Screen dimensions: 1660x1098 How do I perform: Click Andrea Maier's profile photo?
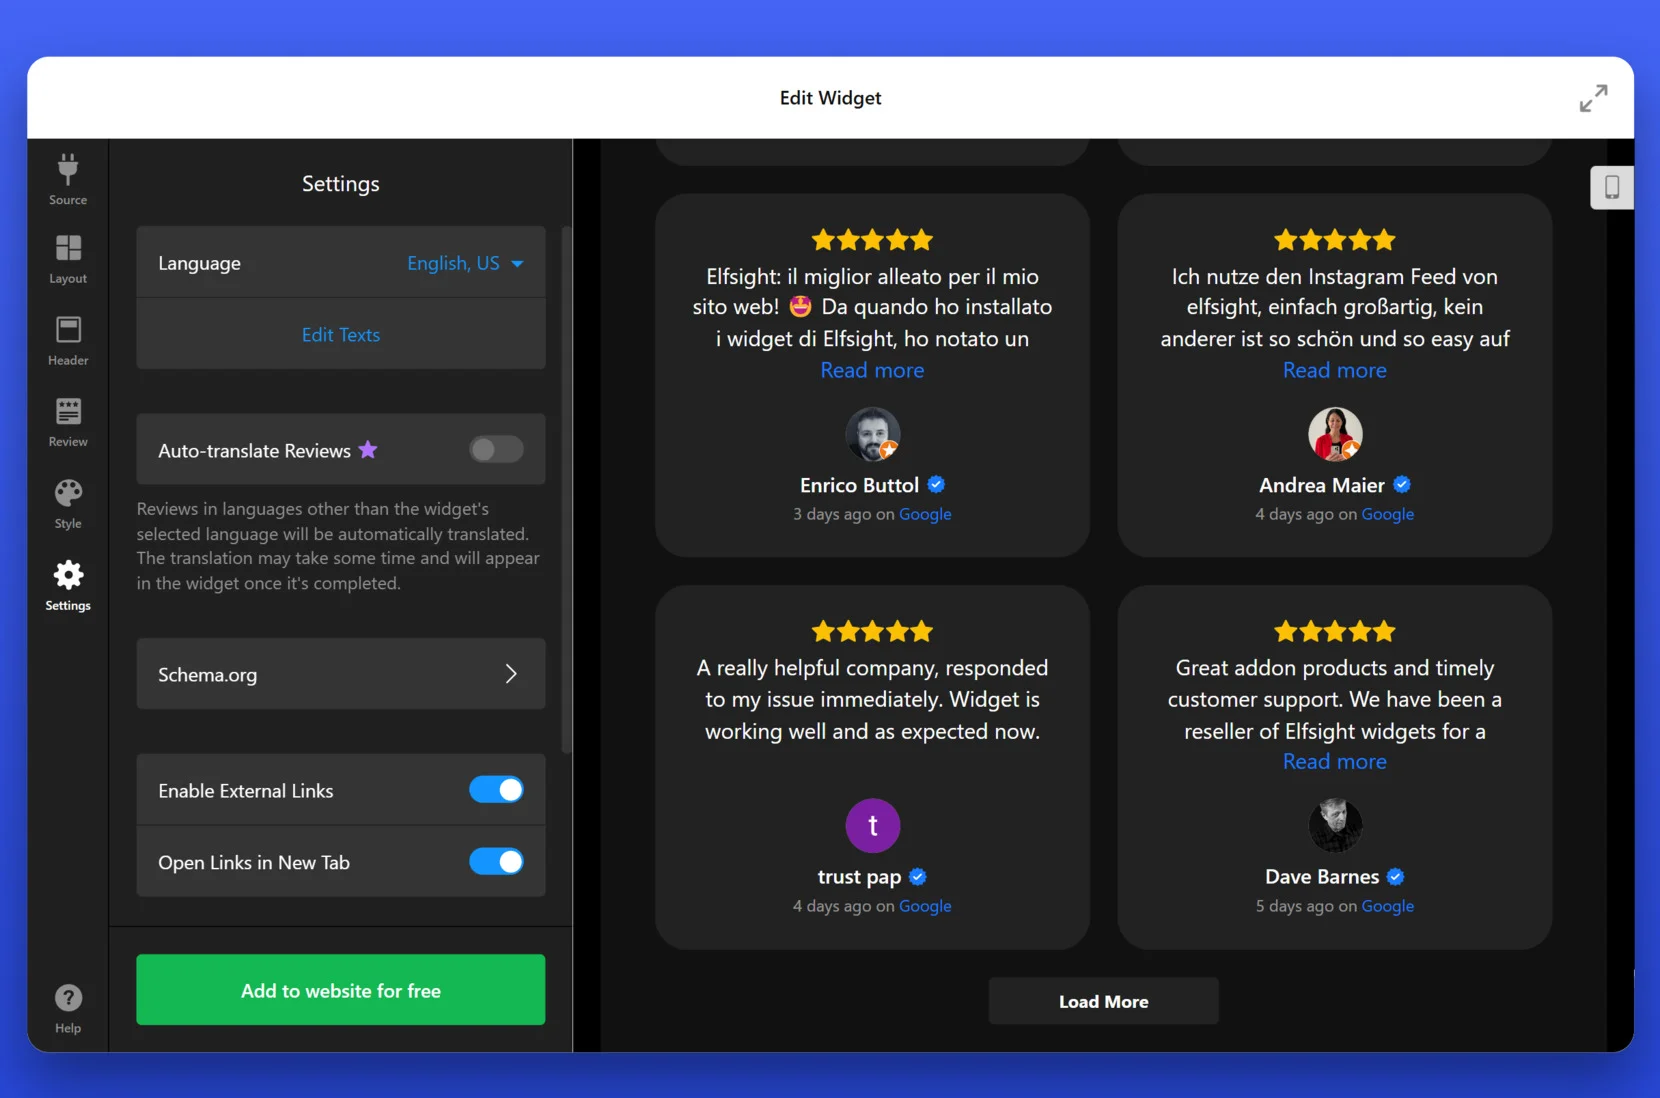(x=1335, y=434)
